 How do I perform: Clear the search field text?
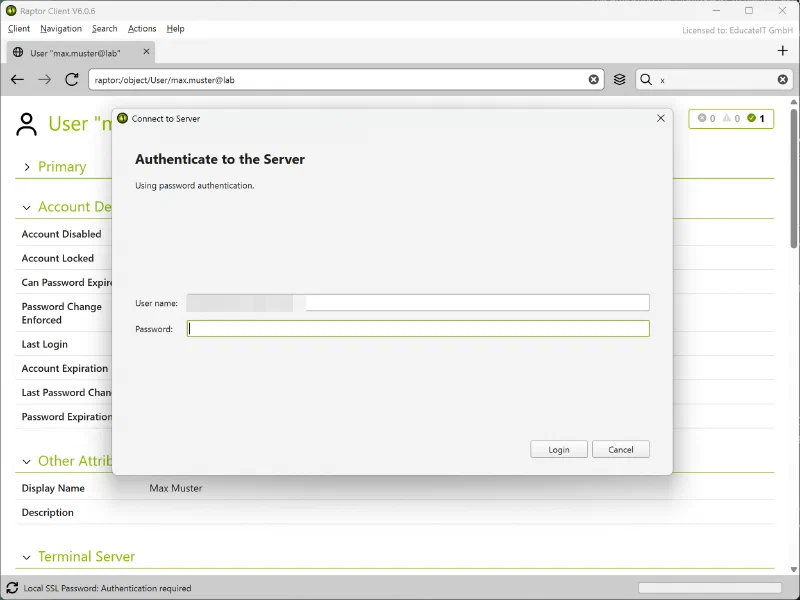click(783, 80)
